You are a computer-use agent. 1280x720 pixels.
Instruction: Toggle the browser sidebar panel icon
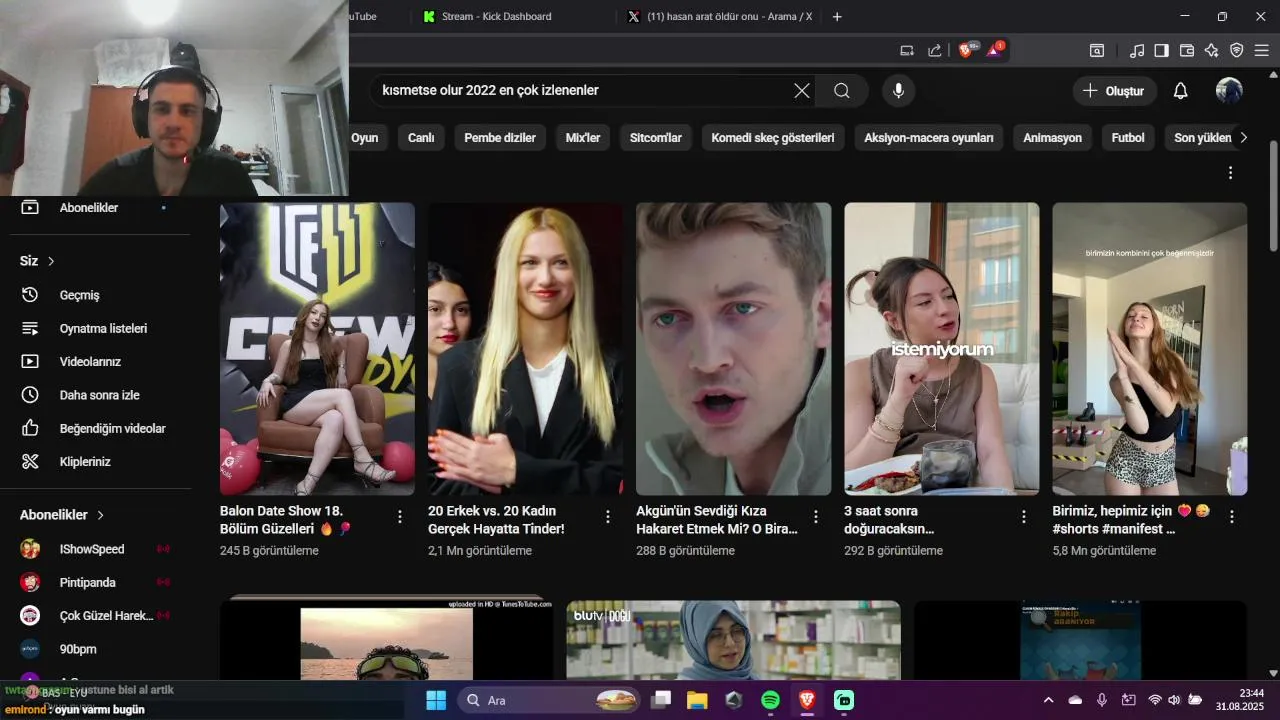point(1161,50)
